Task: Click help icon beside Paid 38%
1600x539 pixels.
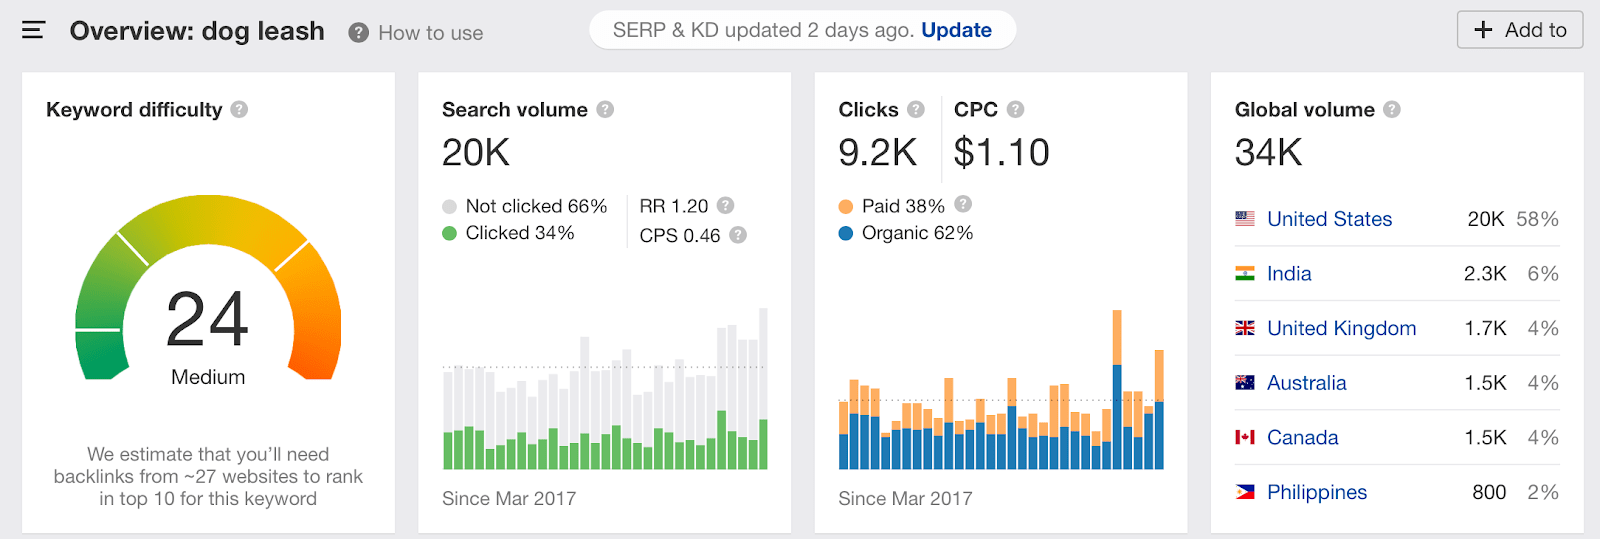Action: pyautogui.click(x=963, y=204)
